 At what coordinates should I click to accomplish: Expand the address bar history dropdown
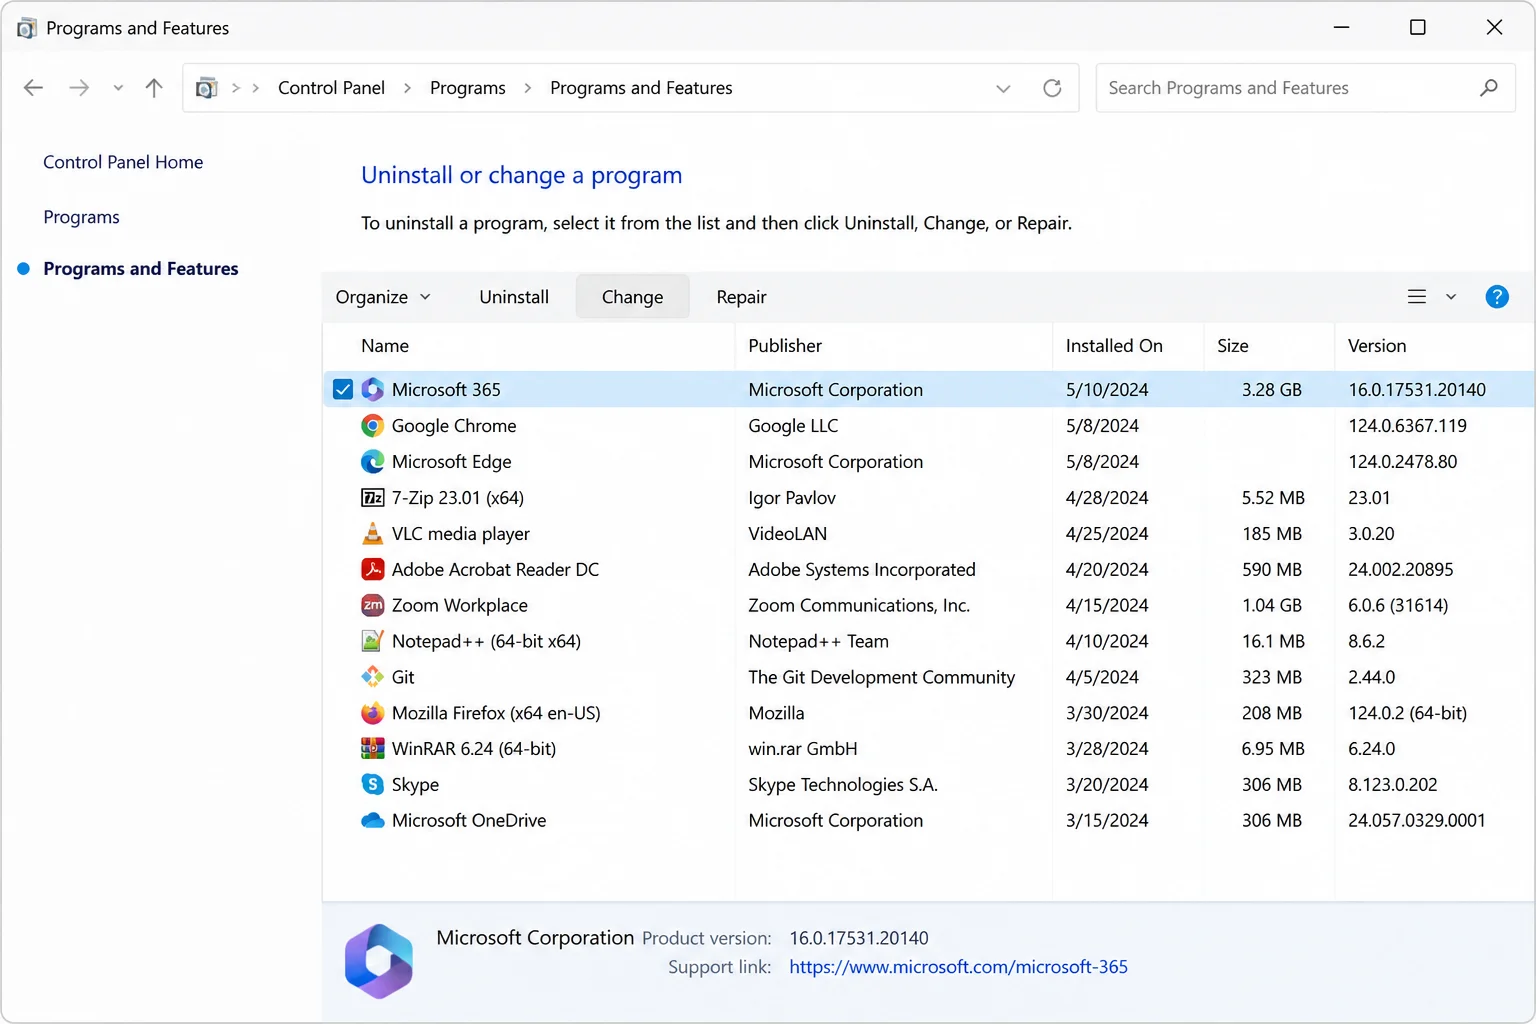pos(1003,88)
